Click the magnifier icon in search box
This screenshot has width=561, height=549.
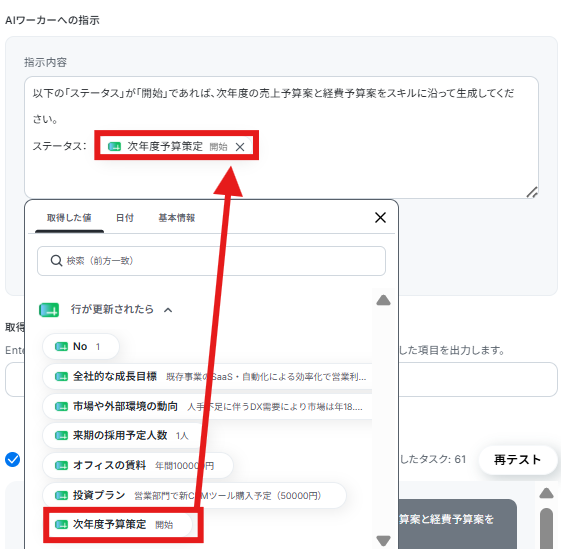(56, 261)
